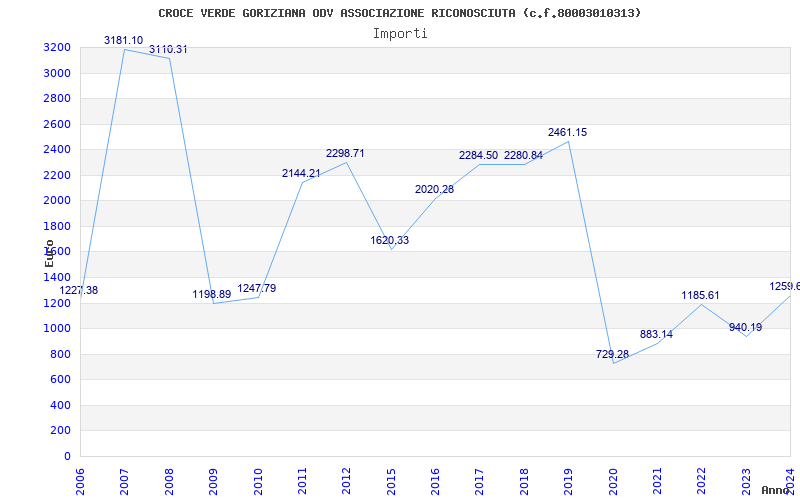
Task: Click data label 729.28
Action: pyautogui.click(x=612, y=354)
